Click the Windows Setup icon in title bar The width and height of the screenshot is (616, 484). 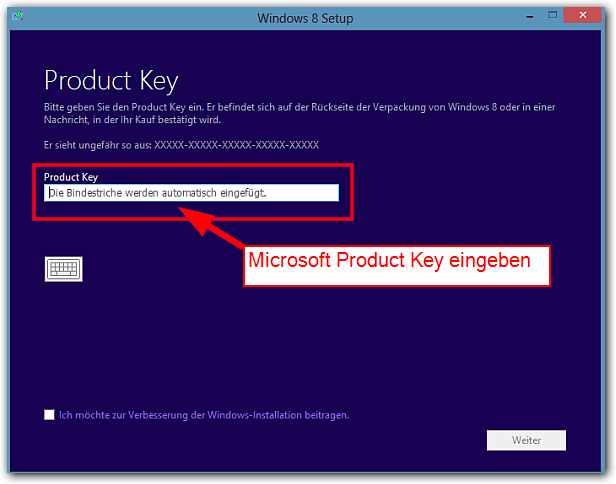(18, 16)
